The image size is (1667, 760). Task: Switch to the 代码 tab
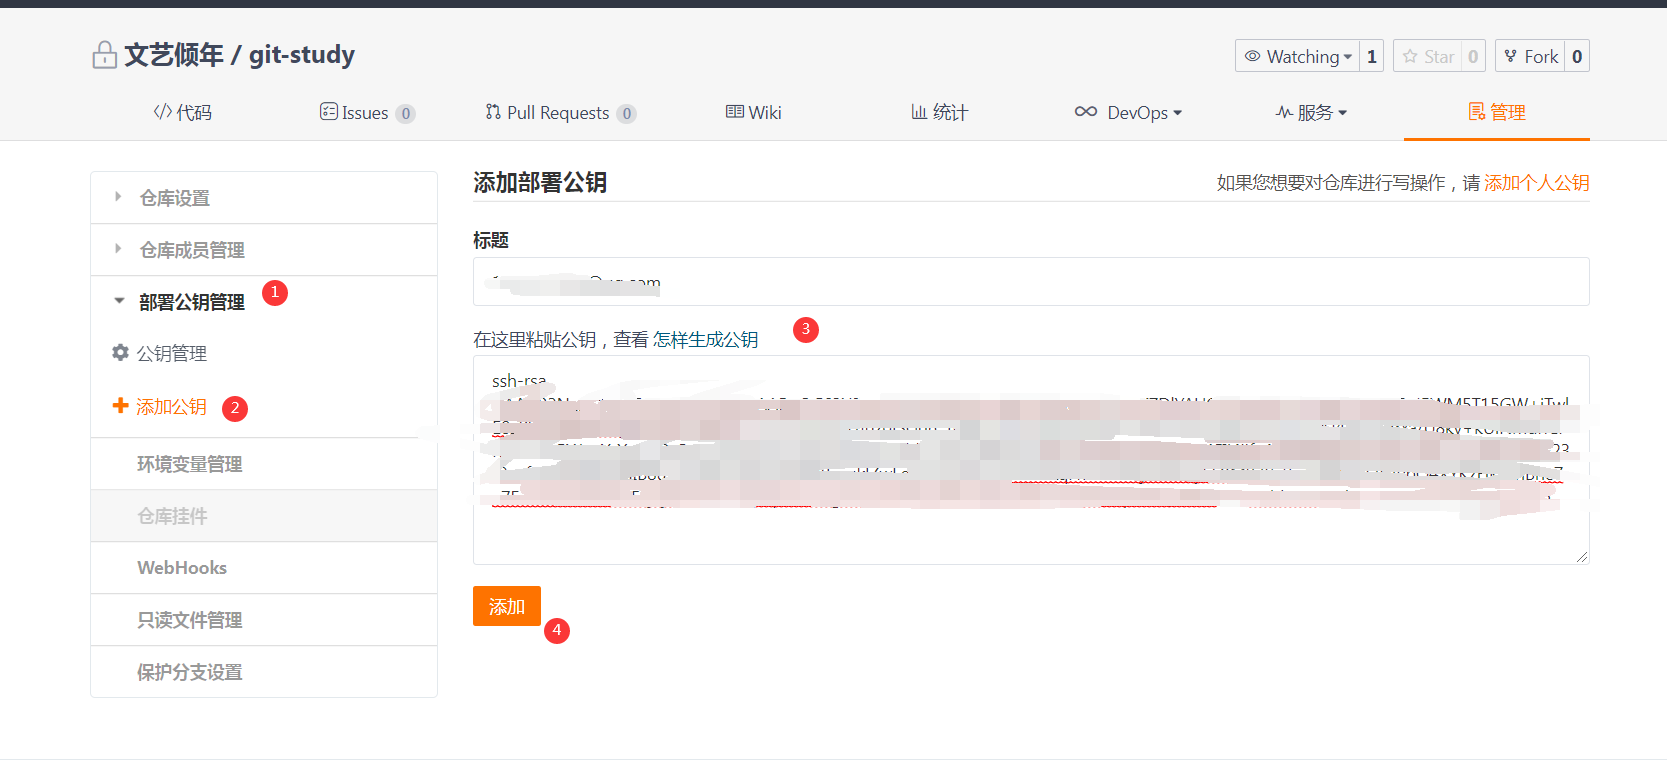[x=182, y=113]
